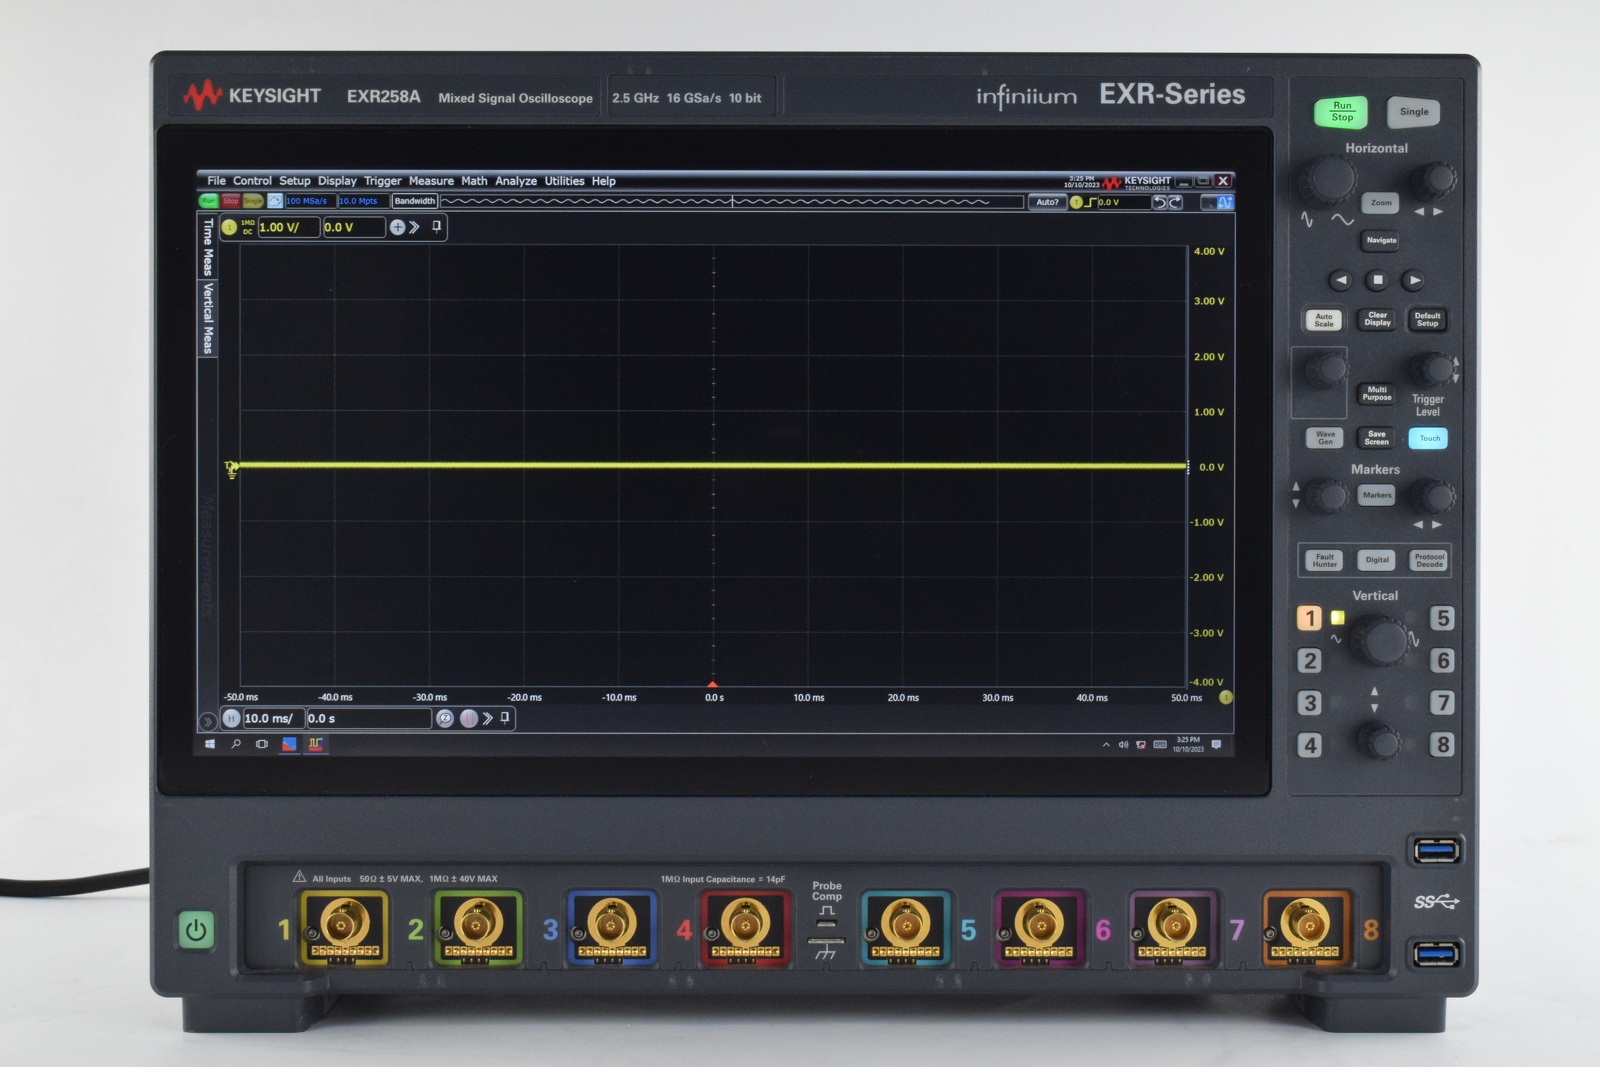
Task: Click the yellow channel 1 source icon
Action: click(x=229, y=227)
